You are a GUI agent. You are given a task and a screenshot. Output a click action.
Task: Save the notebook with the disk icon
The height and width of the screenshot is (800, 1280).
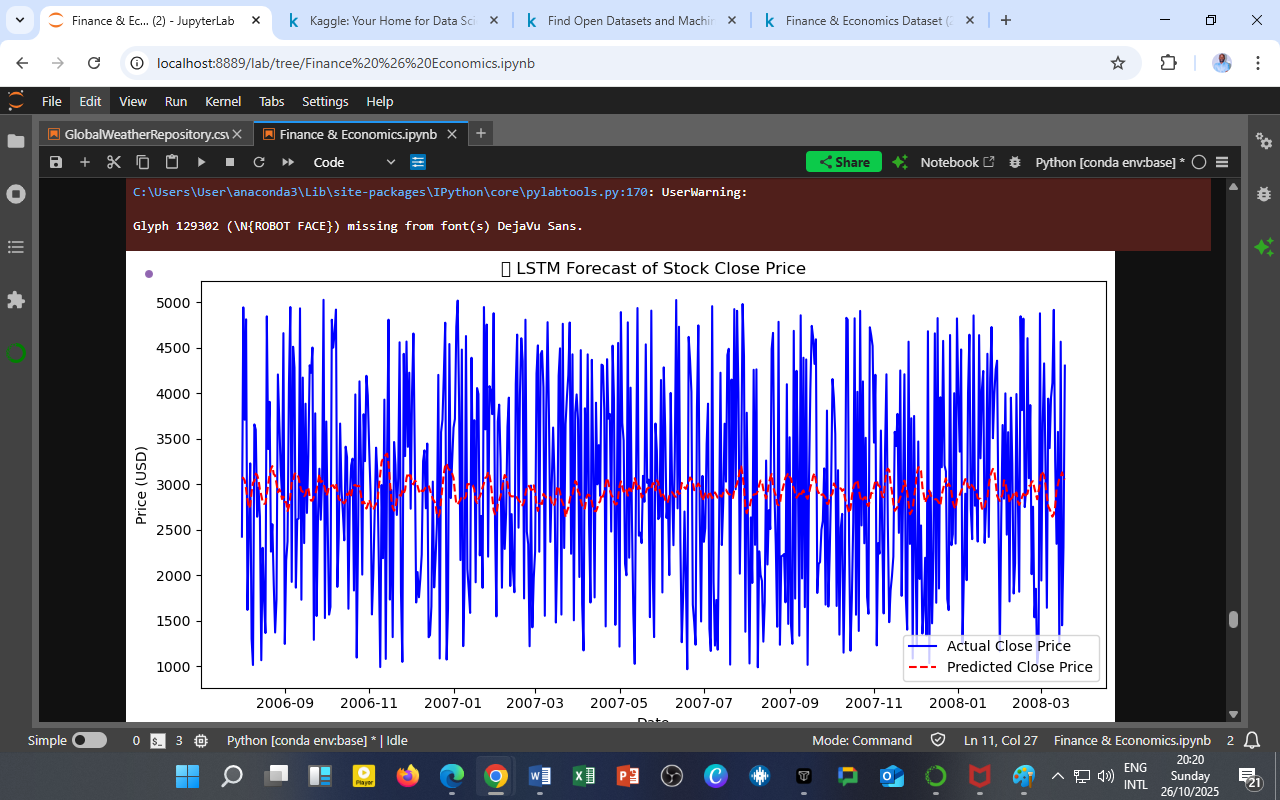[x=56, y=162]
